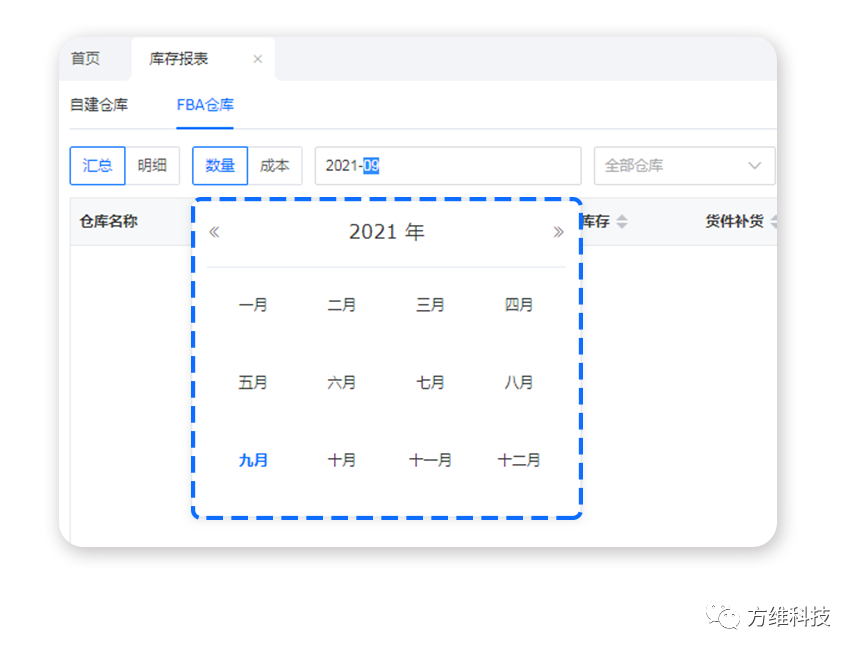Click the 2021-09 date input field
The image size is (858, 654).
447,166
